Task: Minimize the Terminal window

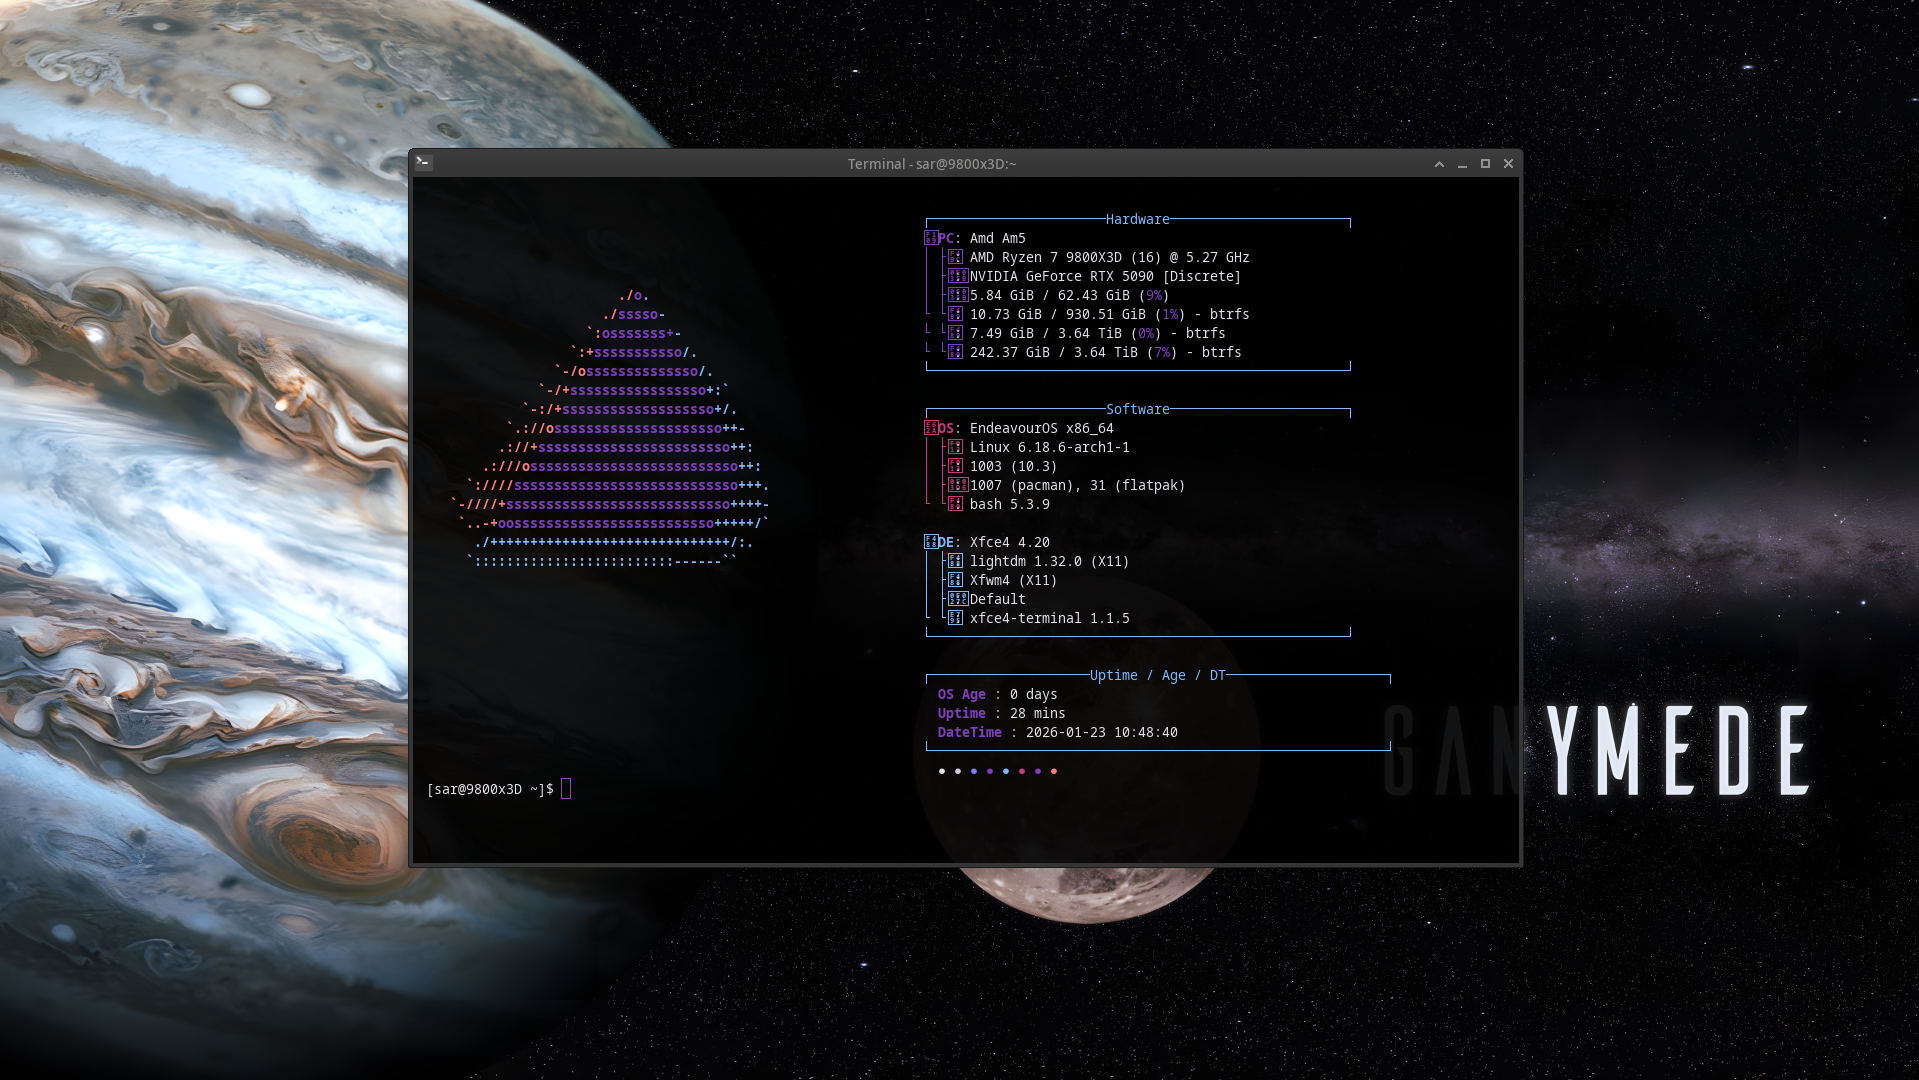Action: click(1462, 164)
